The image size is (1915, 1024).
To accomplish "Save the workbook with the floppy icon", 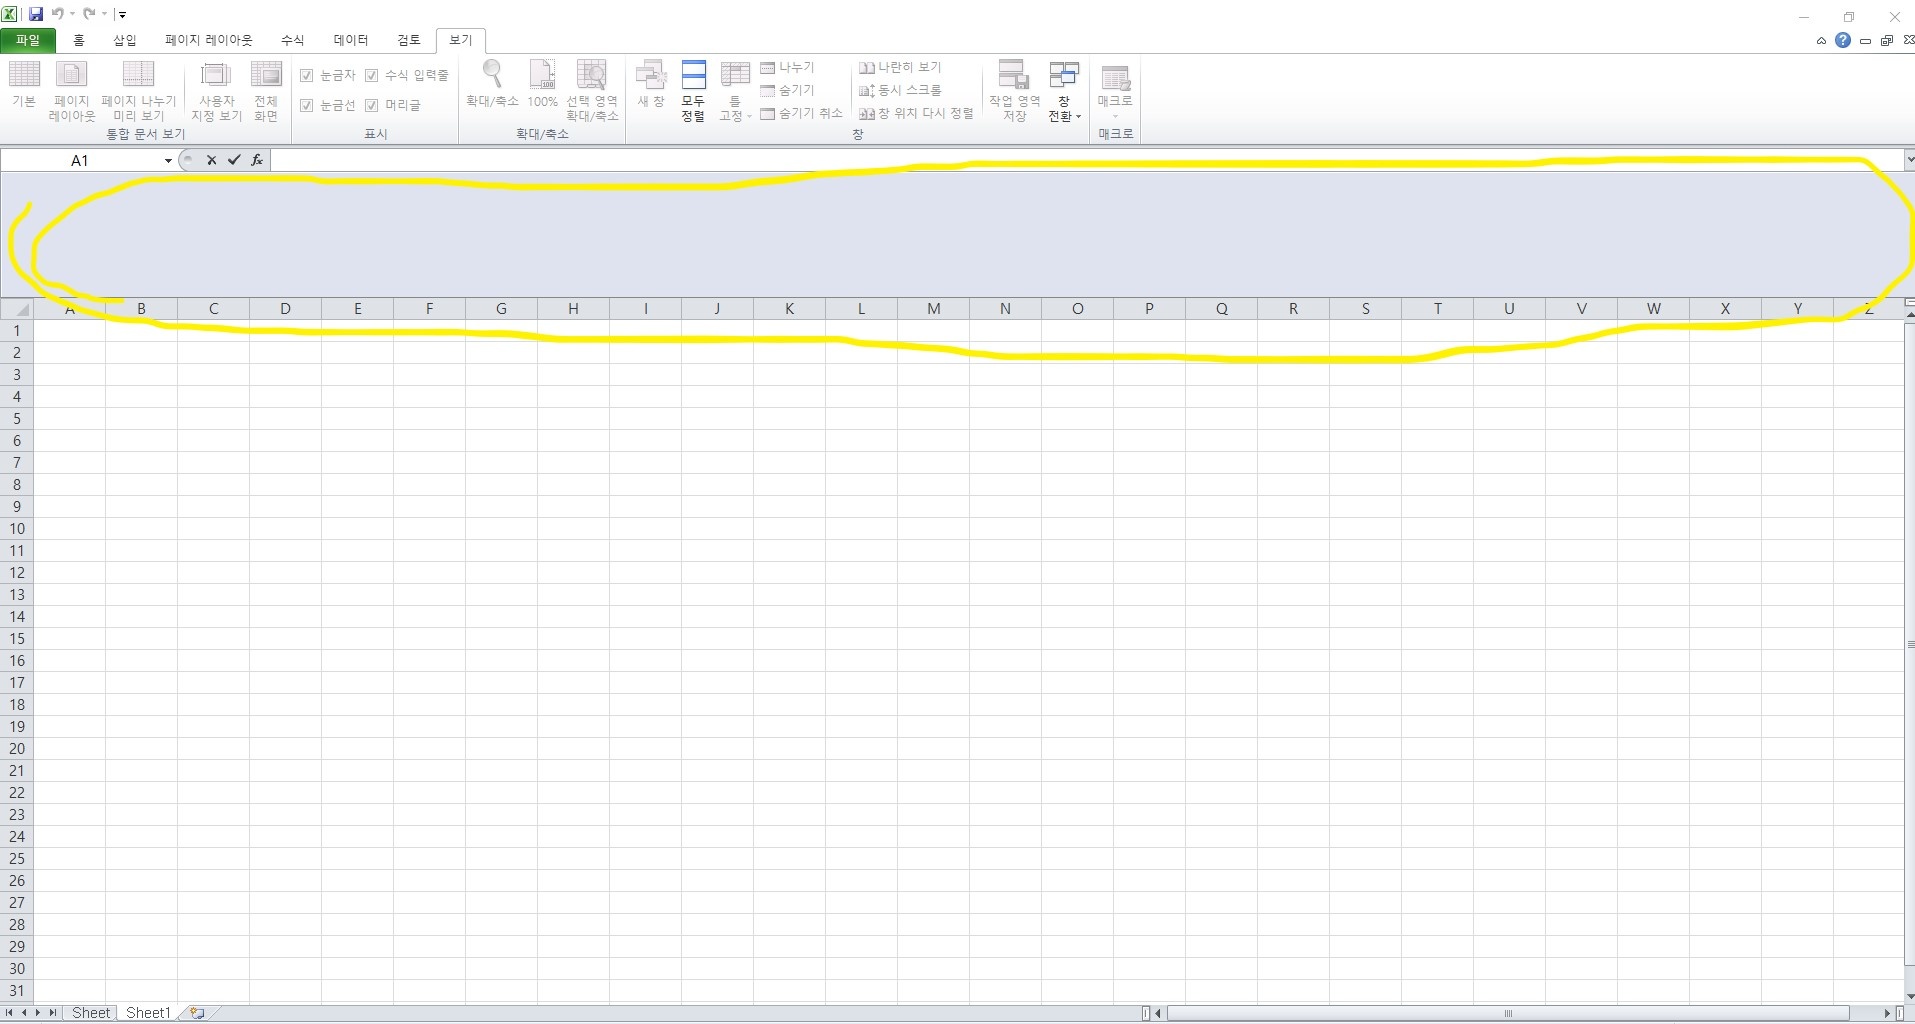I will tap(36, 14).
